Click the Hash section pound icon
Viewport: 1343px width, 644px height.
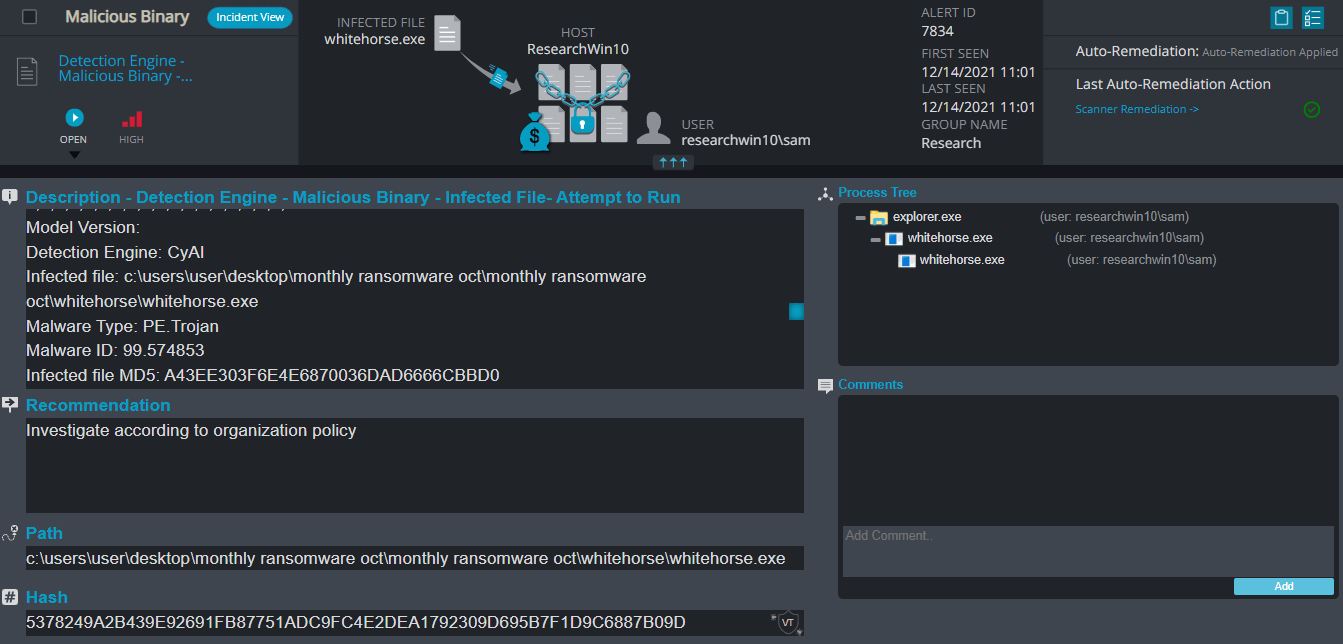click(x=10, y=597)
